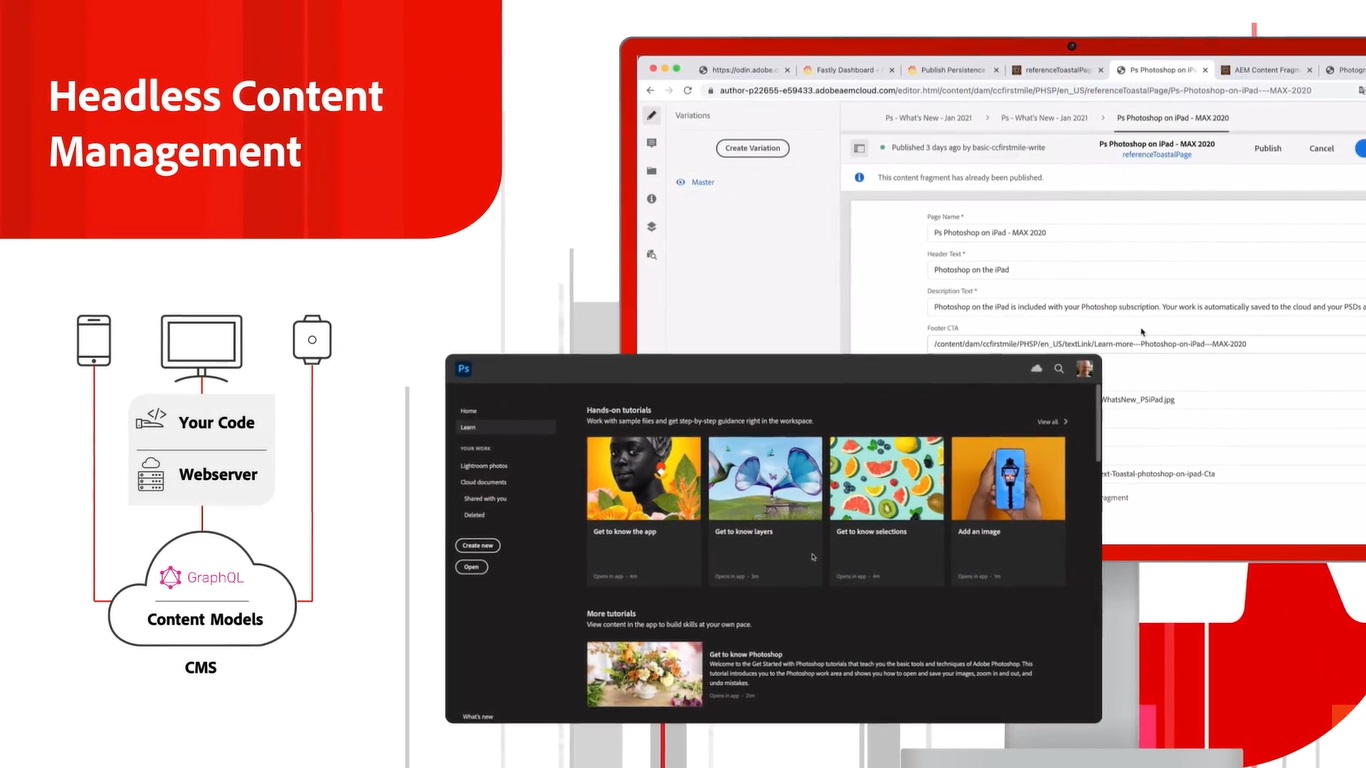1366x768 pixels.
Task: Open the annotations comment icon in AEM sidebar
Action: pos(652,143)
